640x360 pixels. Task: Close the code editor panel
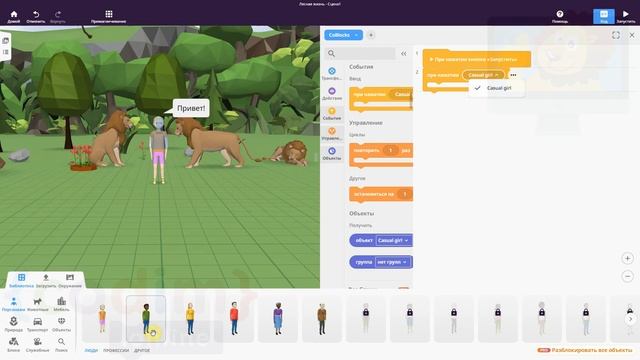(x=631, y=36)
